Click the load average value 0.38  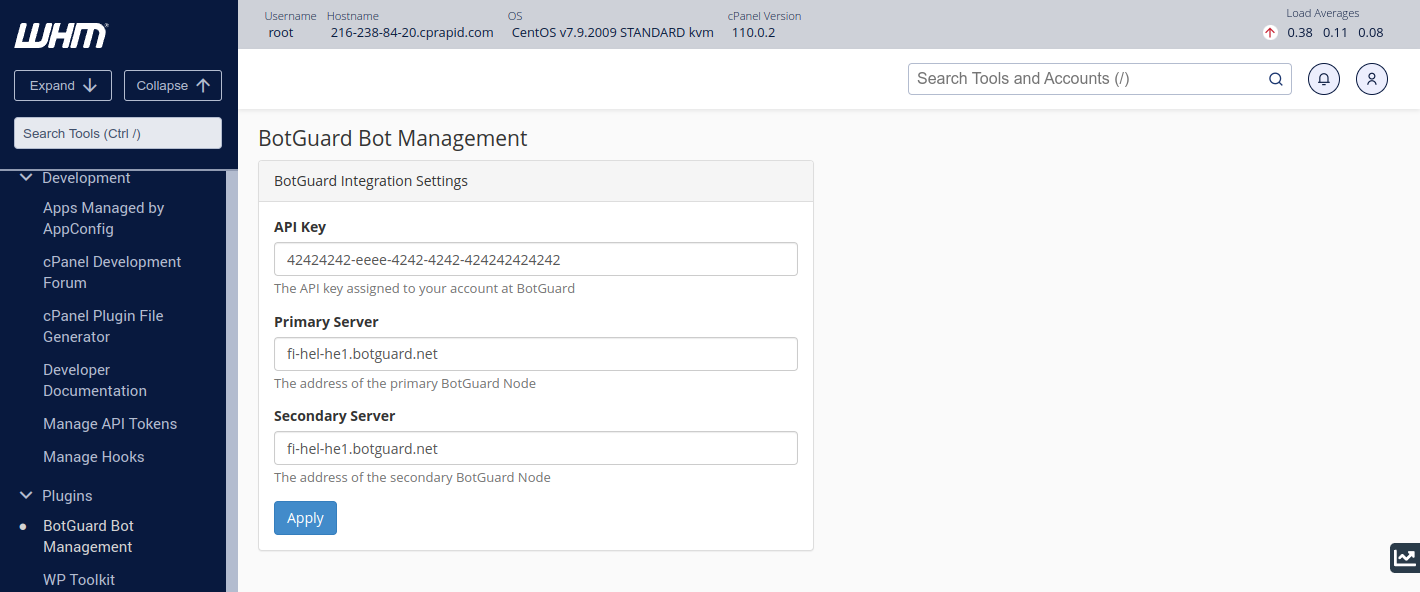point(1300,32)
